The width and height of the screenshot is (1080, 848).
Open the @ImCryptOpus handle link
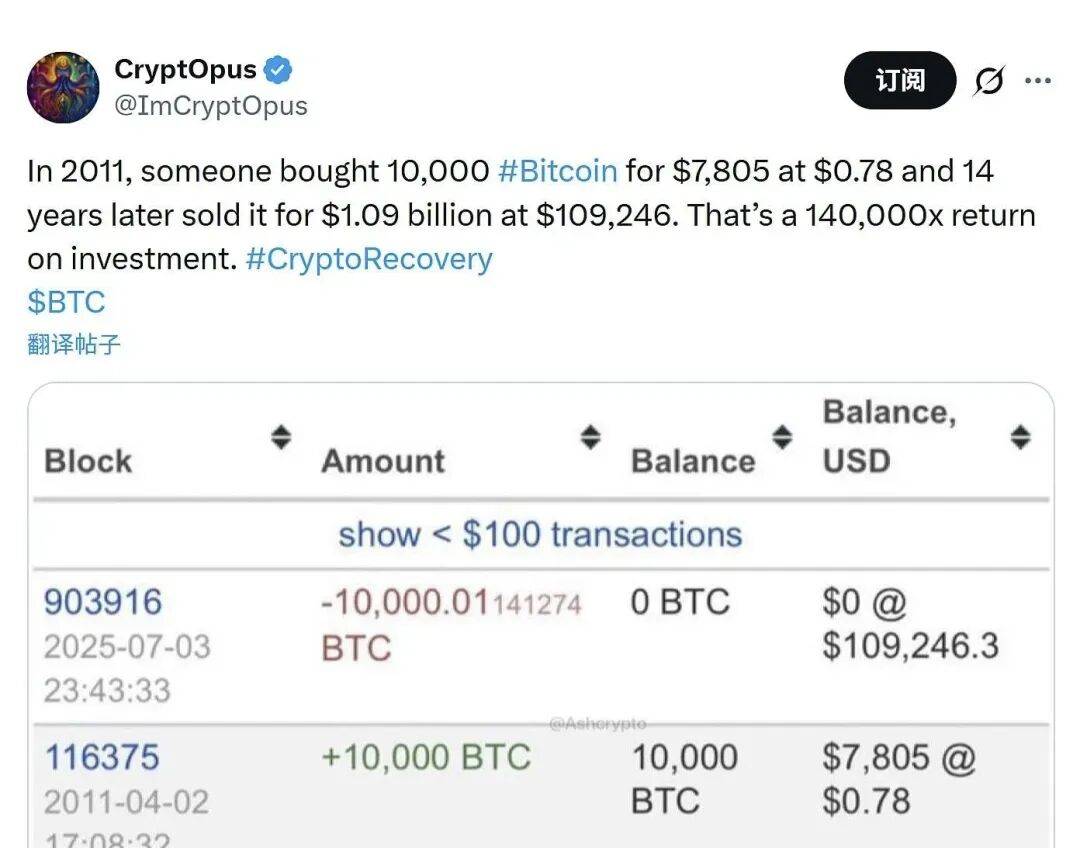(x=211, y=106)
